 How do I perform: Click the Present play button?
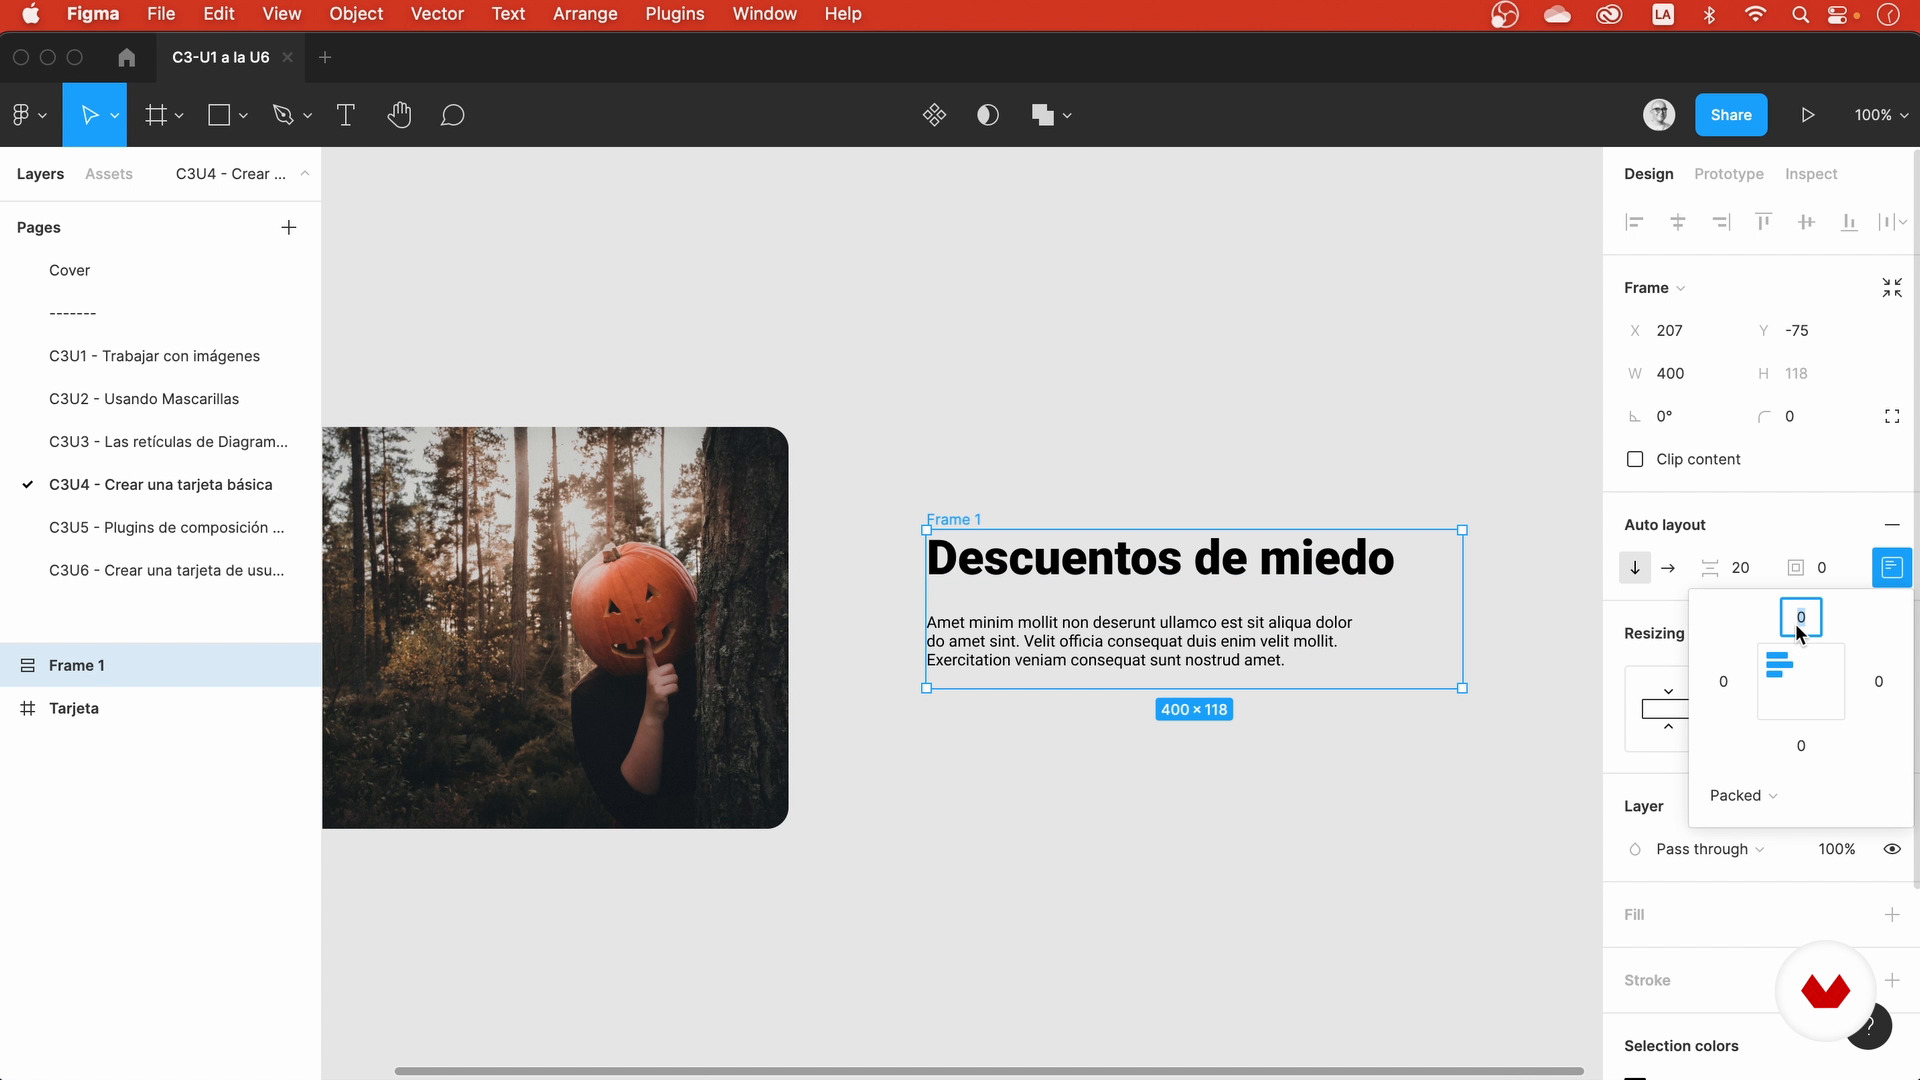1808,115
